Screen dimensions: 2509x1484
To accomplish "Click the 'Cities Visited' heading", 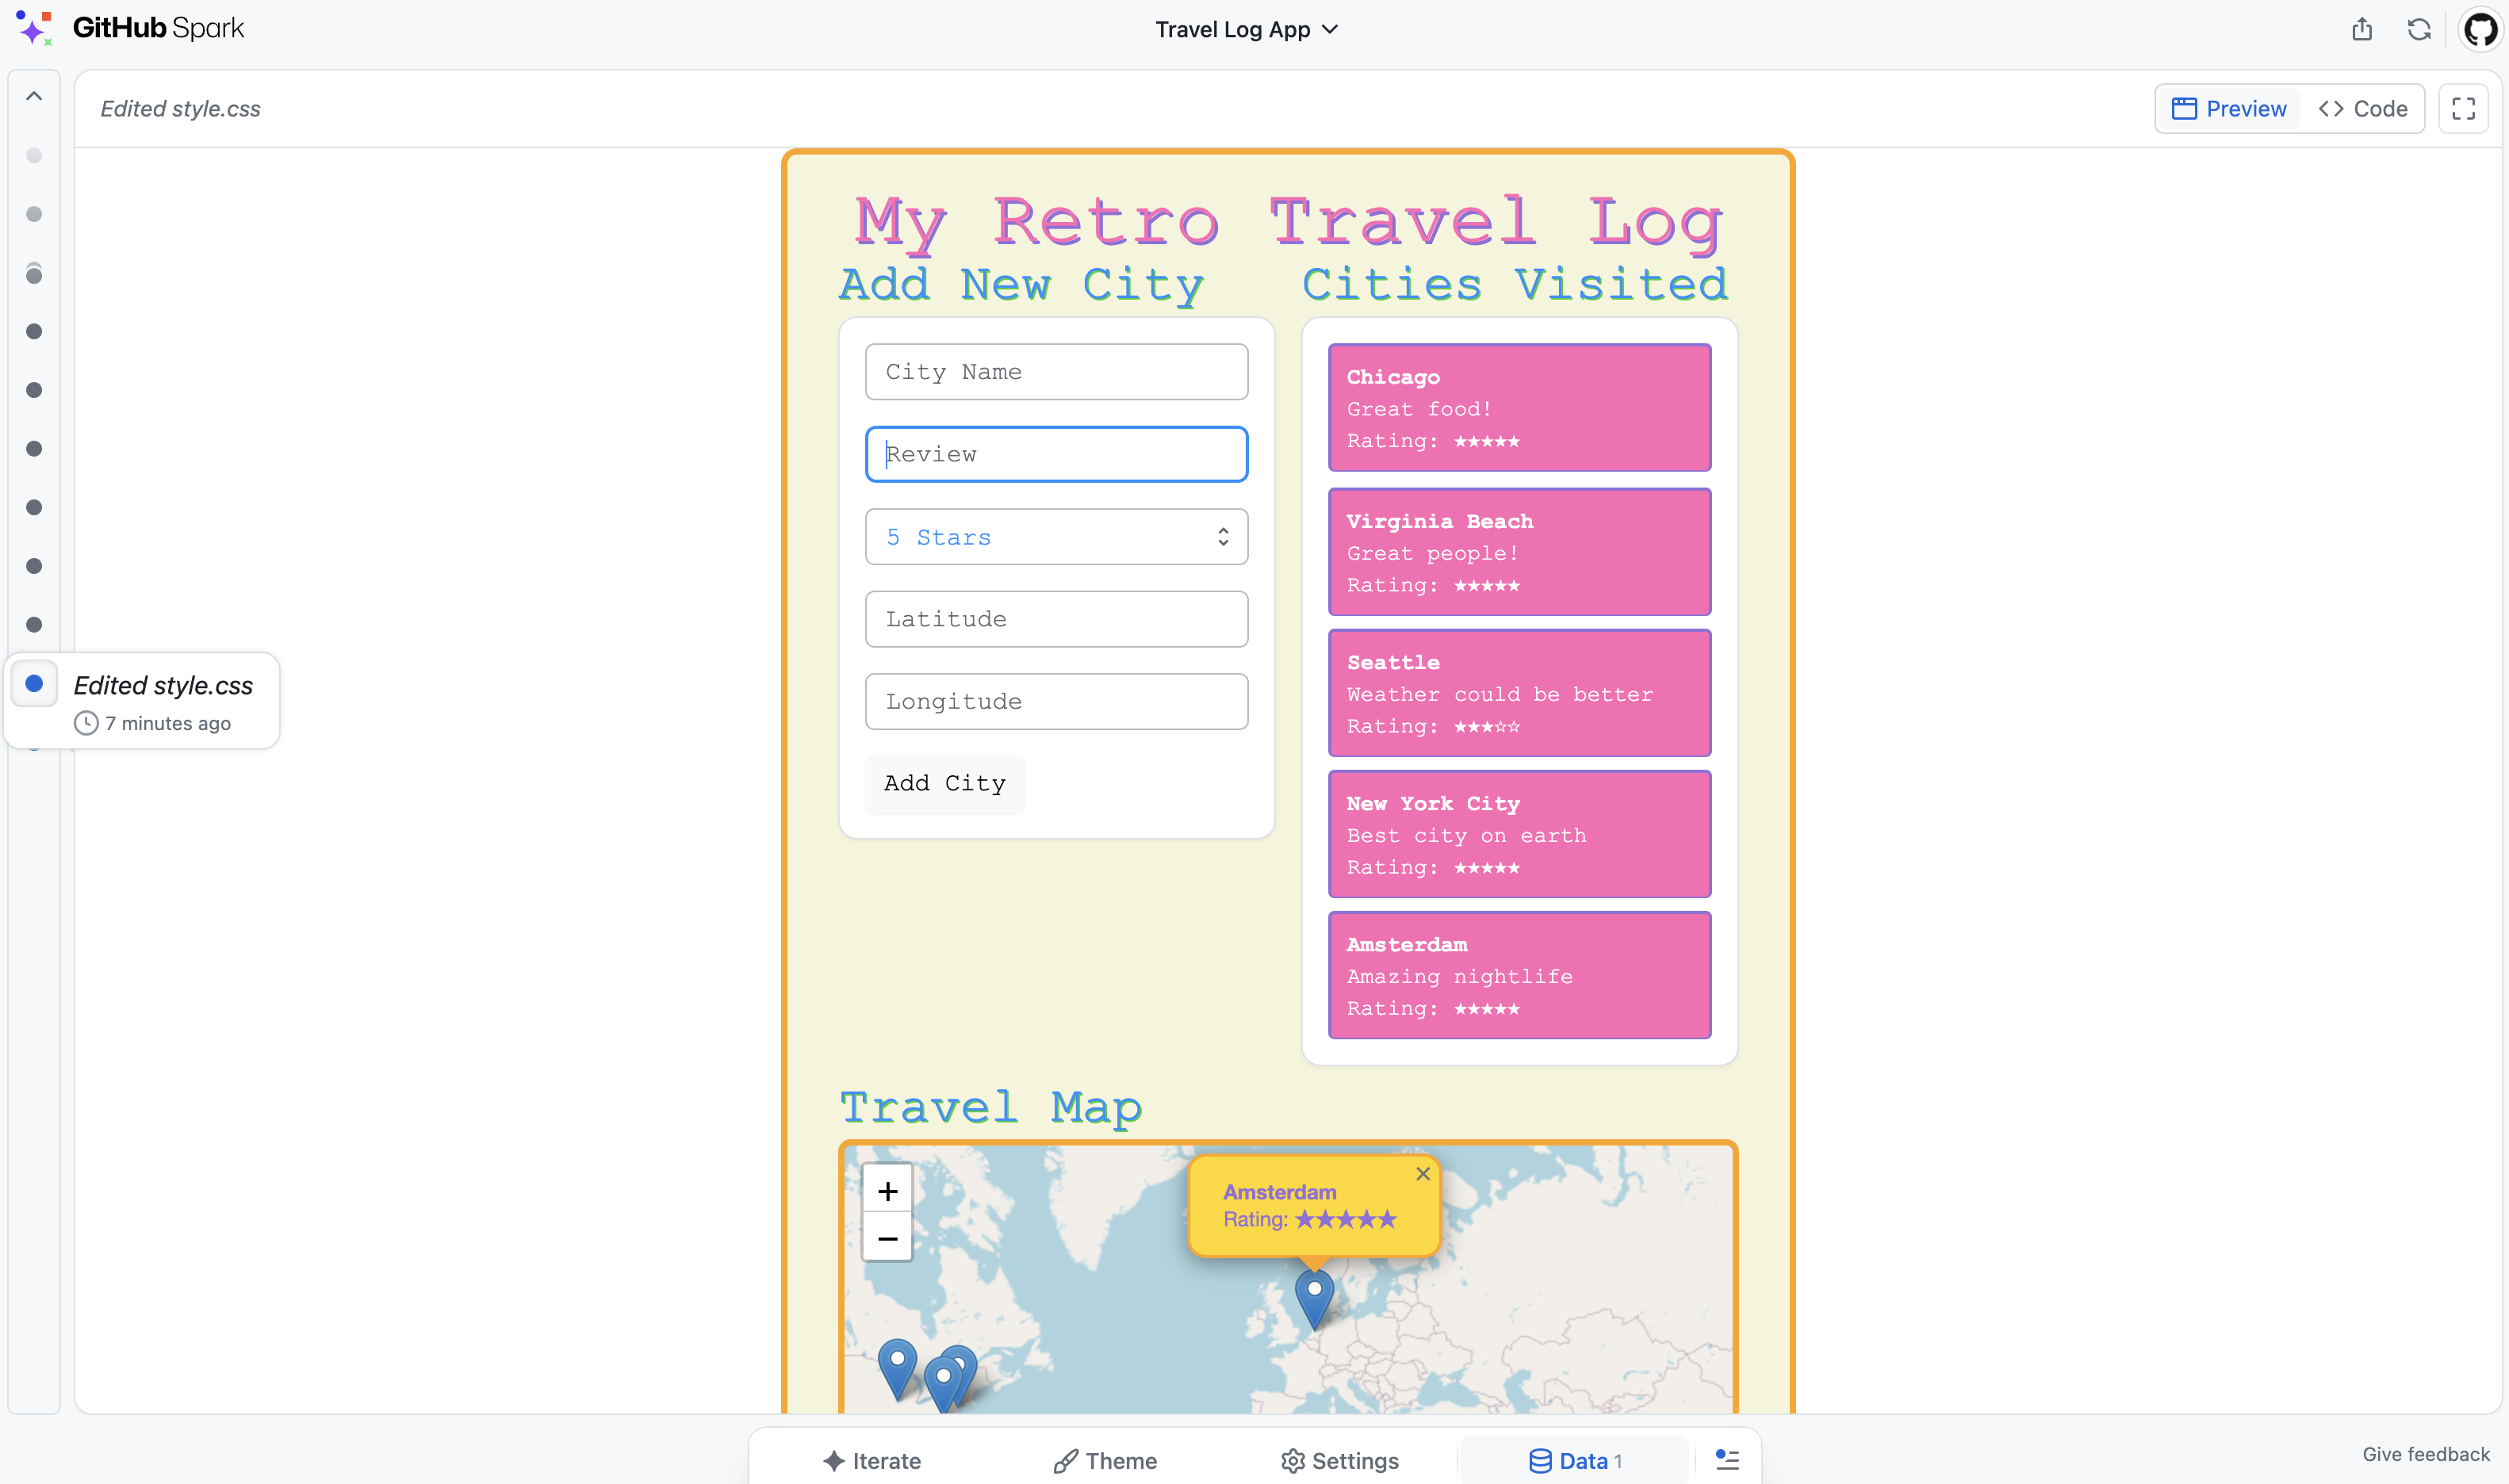I will click(1514, 285).
